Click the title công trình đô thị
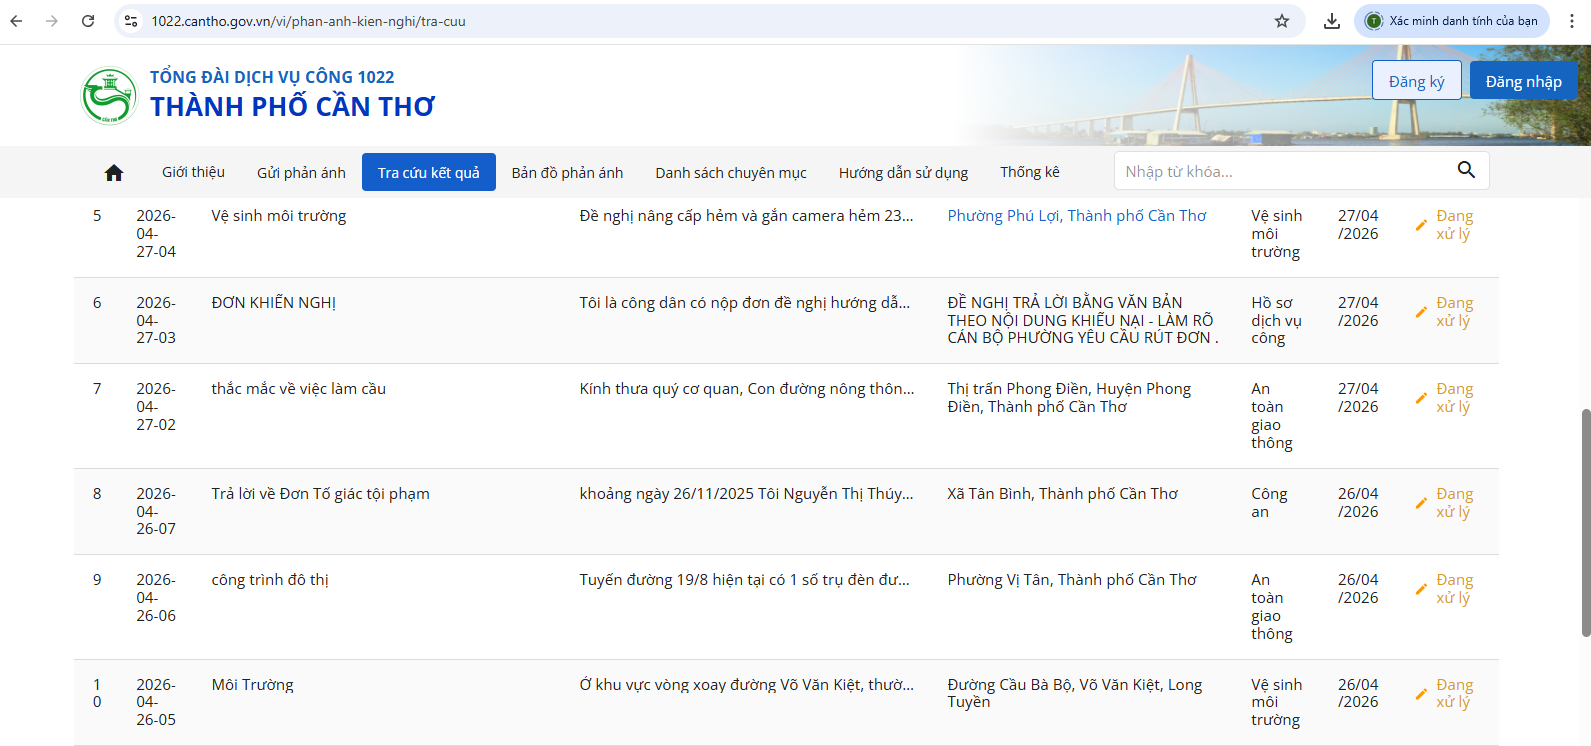The height and width of the screenshot is (746, 1591). click(x=270, y=580)
